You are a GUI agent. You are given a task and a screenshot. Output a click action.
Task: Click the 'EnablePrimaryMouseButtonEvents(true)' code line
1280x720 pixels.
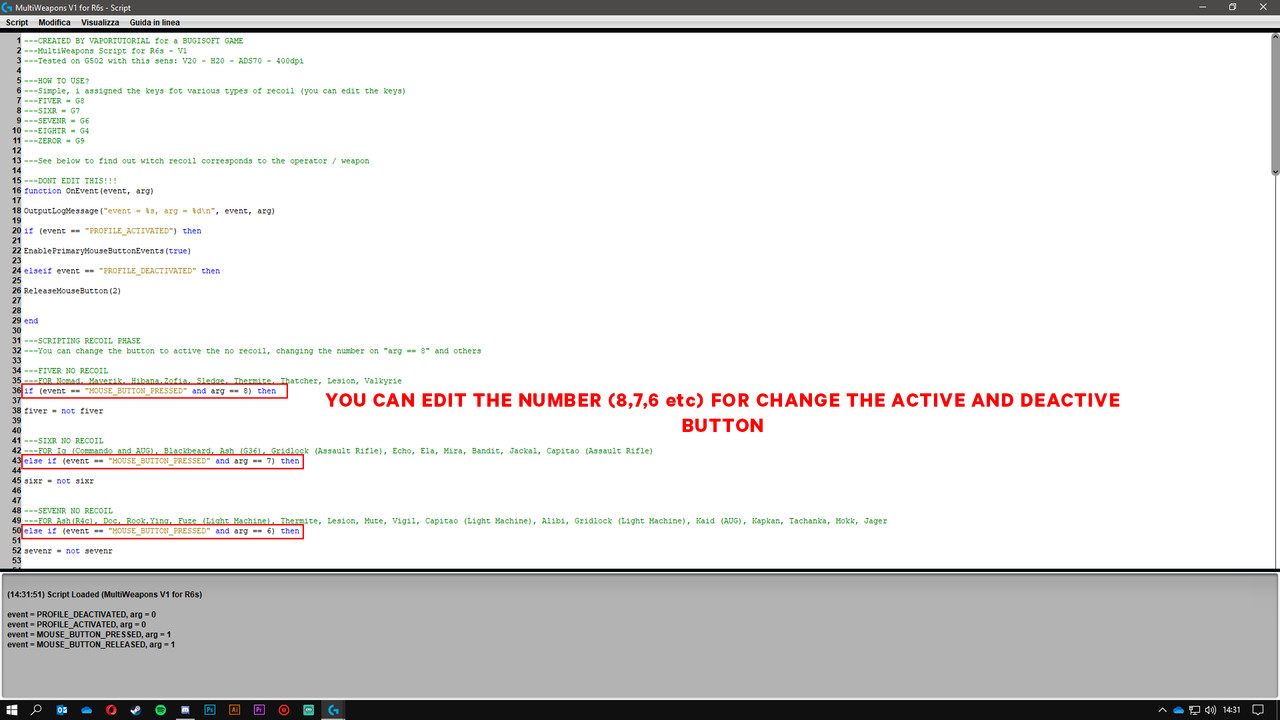107,250
